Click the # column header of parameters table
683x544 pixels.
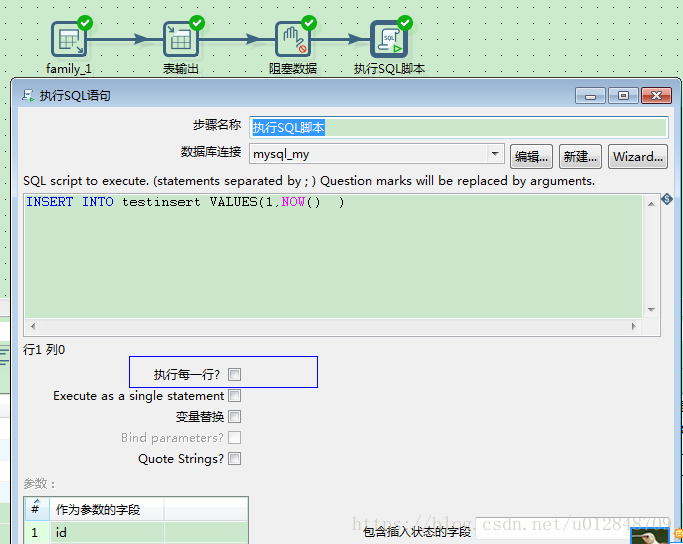(x=37, y=509)
